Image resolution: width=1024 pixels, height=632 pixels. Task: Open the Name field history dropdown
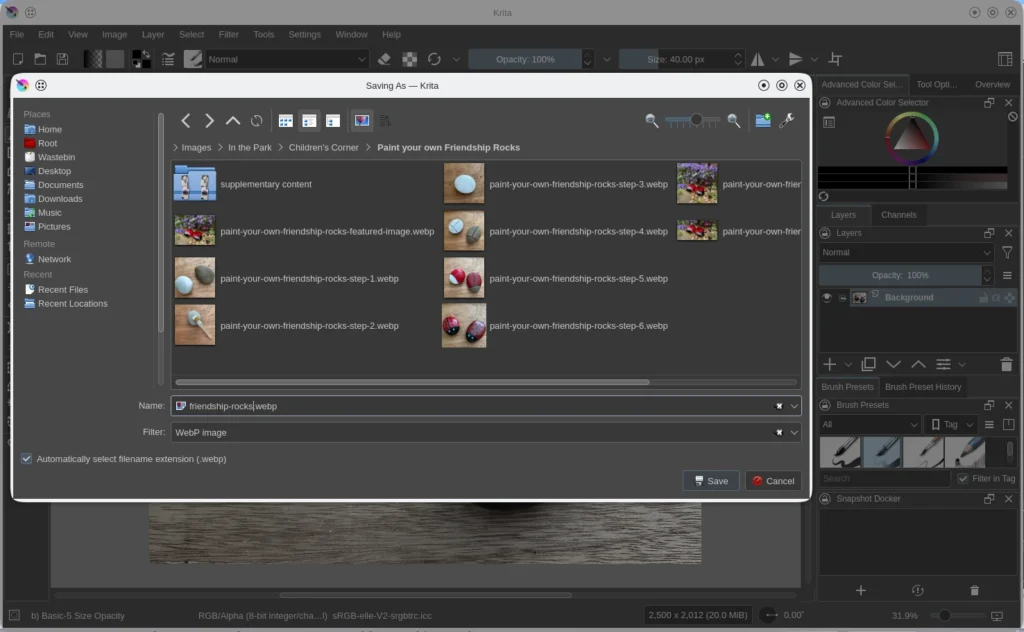click(x=794, y=406)
